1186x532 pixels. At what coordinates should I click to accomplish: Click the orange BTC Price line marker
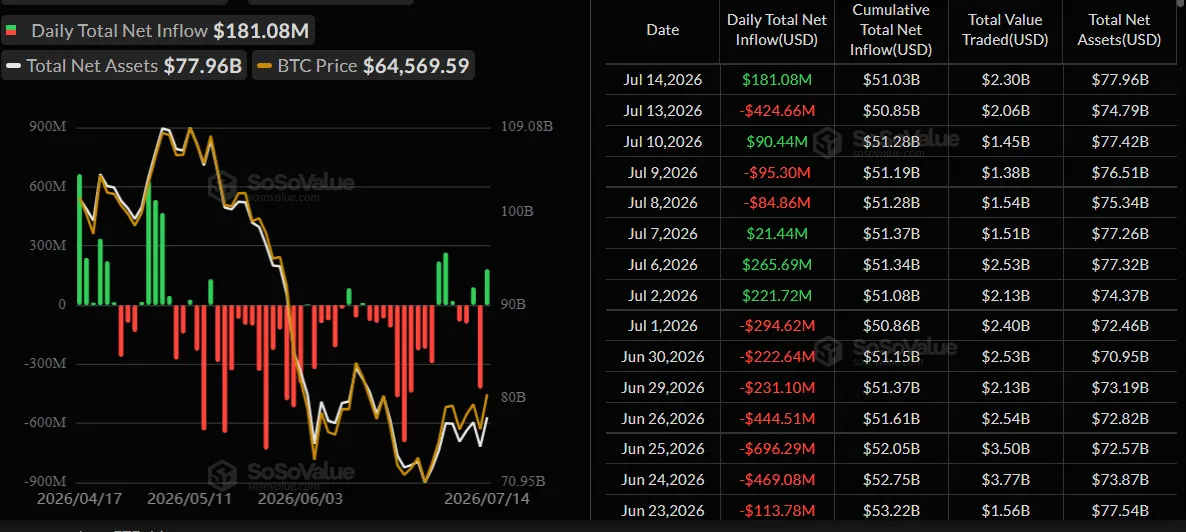tap(263, 66)
